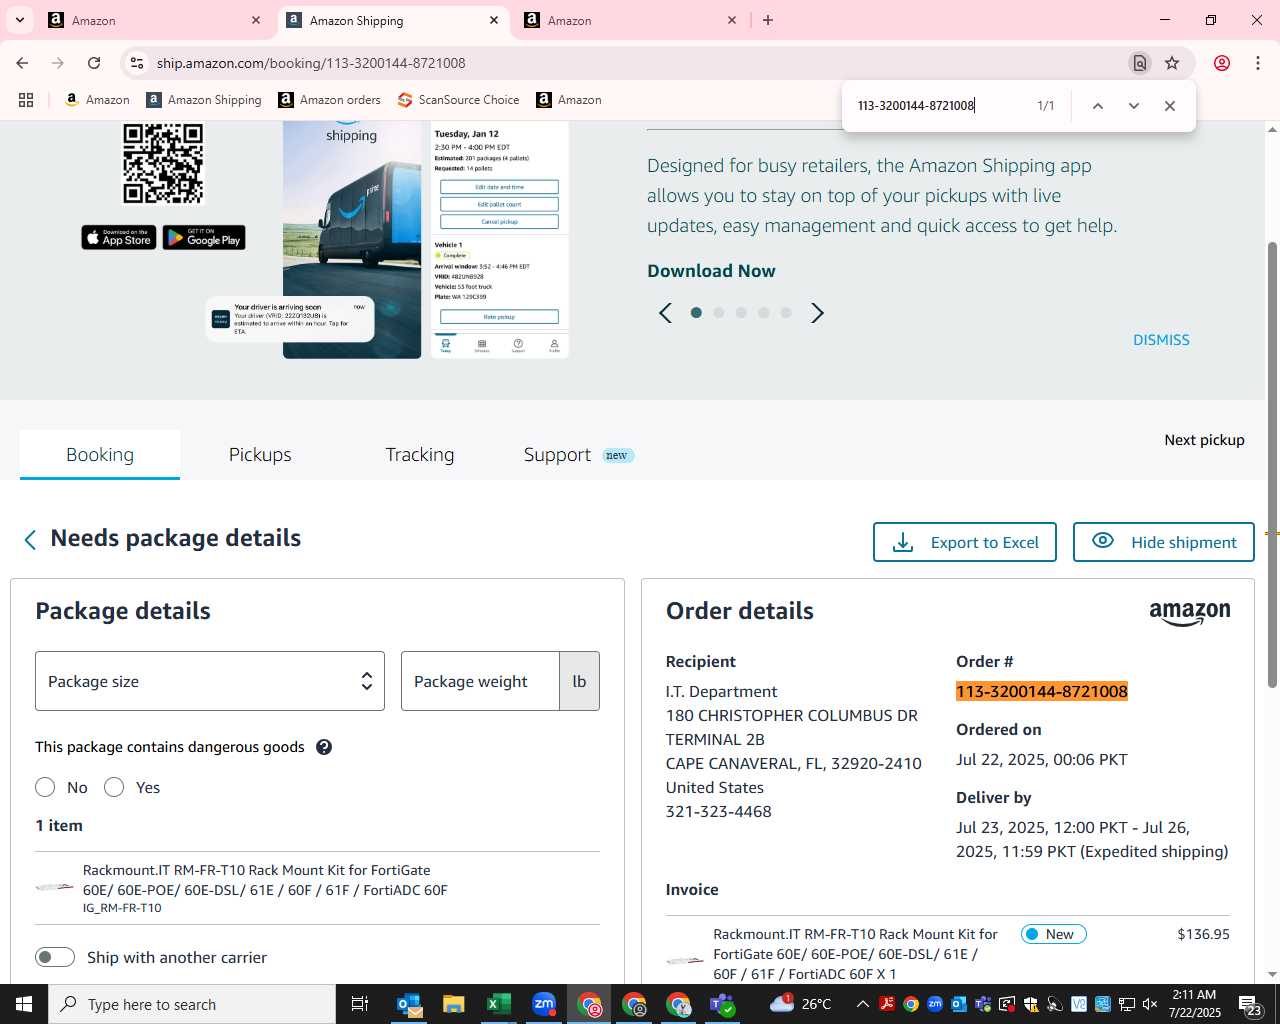Open the notification center icon
The width and height of the screenshot is (1280, 1024).
pyautogui.click(x=1250, y=1004)
